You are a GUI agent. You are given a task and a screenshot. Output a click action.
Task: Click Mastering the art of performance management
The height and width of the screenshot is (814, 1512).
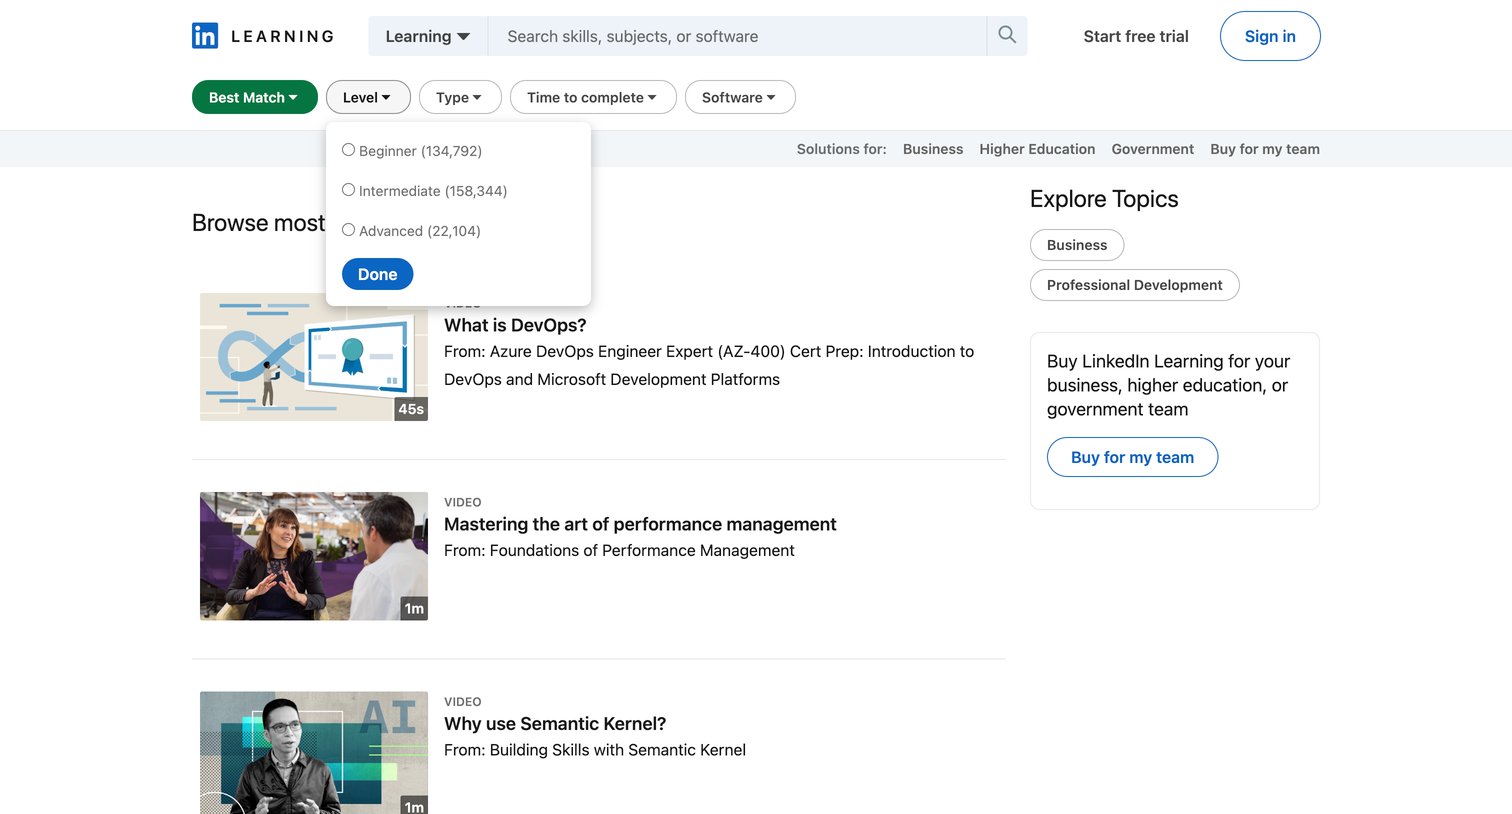tap(640, 524)
